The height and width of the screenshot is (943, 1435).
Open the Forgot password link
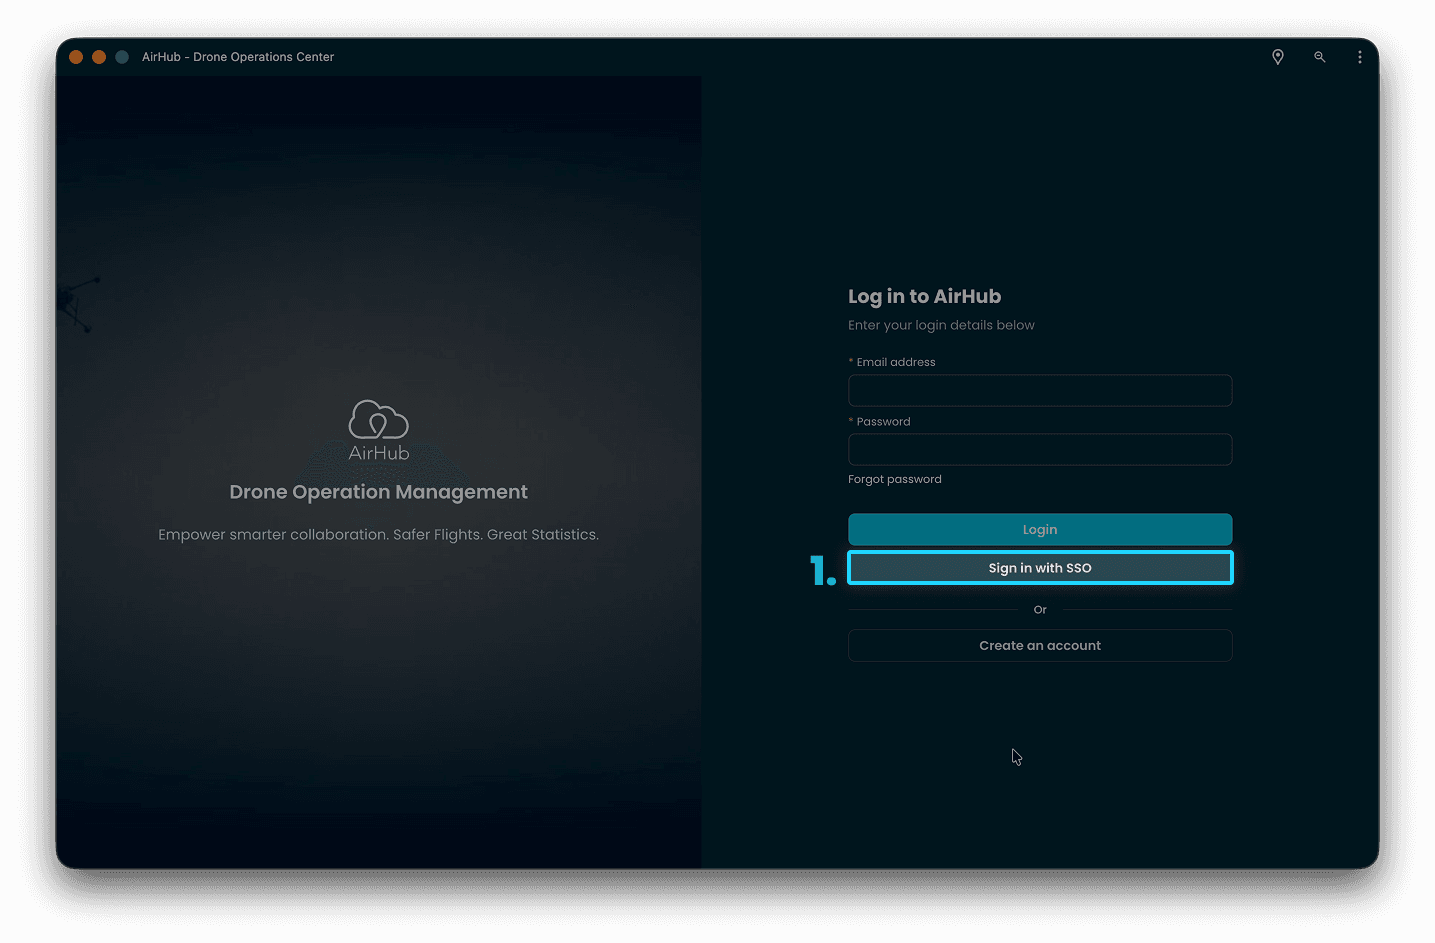(894, 479)
